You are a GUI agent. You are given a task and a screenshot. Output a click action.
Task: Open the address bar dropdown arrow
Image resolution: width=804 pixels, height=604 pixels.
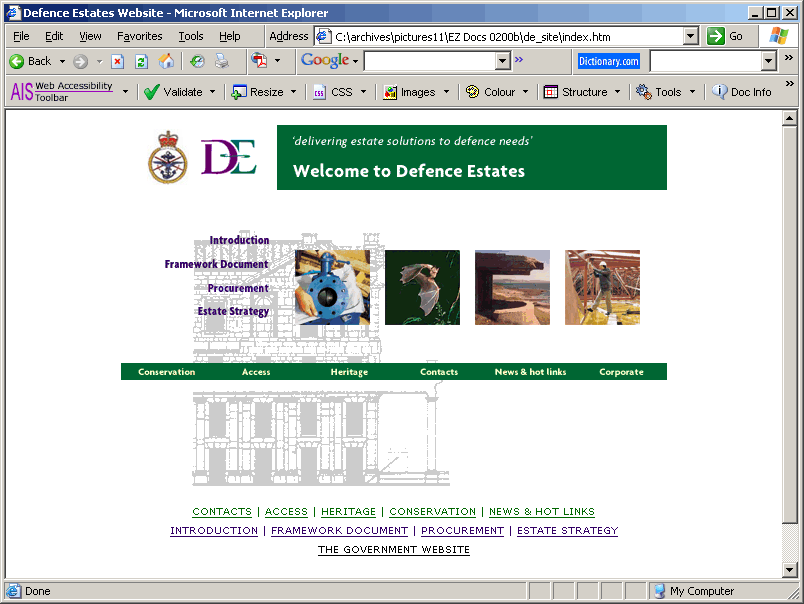point(691,36)
